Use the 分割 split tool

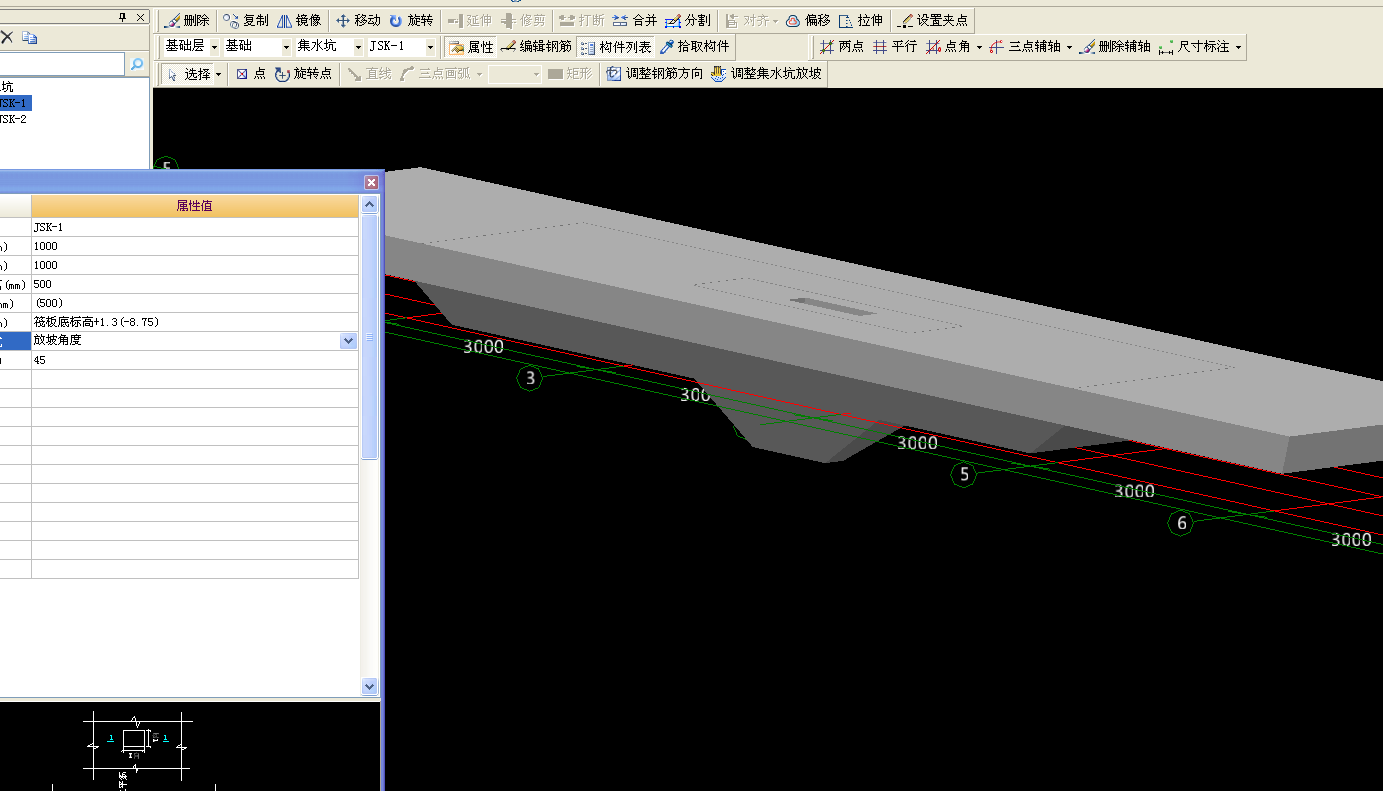(x=688, y=20)
